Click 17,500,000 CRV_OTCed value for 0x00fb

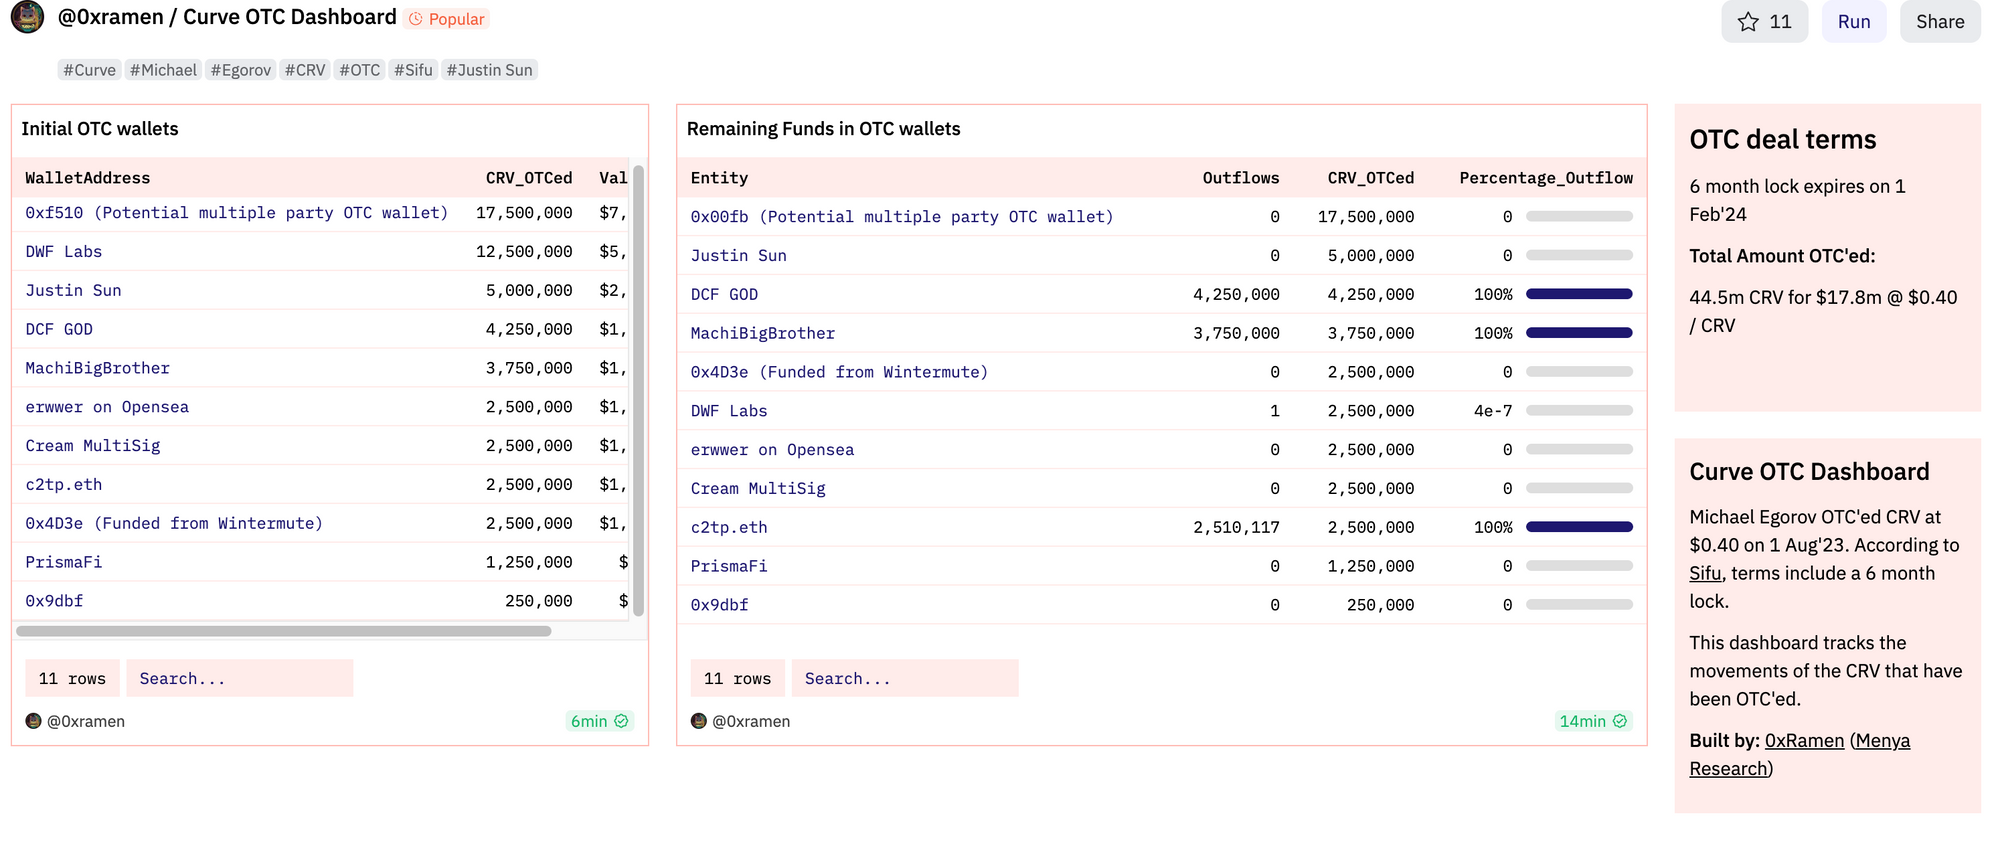tap(1366, 217)
